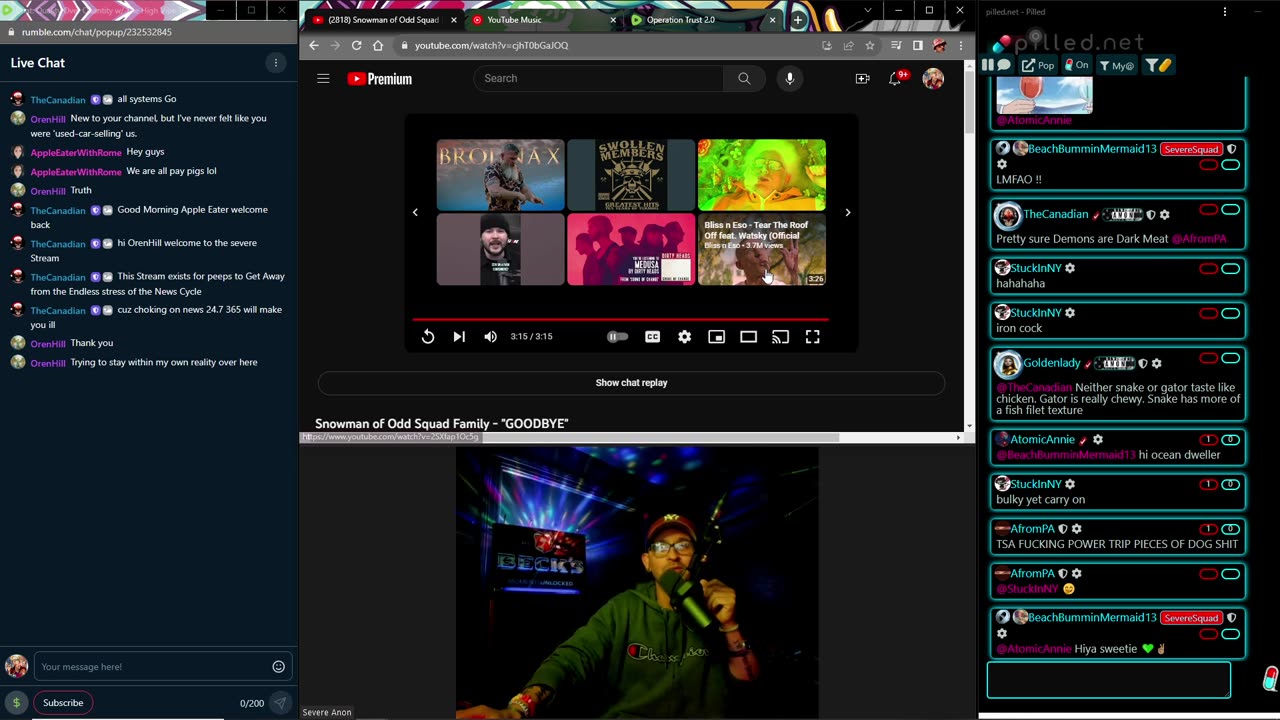Open the YouTube notifications bell
Viewport: 1280px width, 720px height.
pos(895,79)
